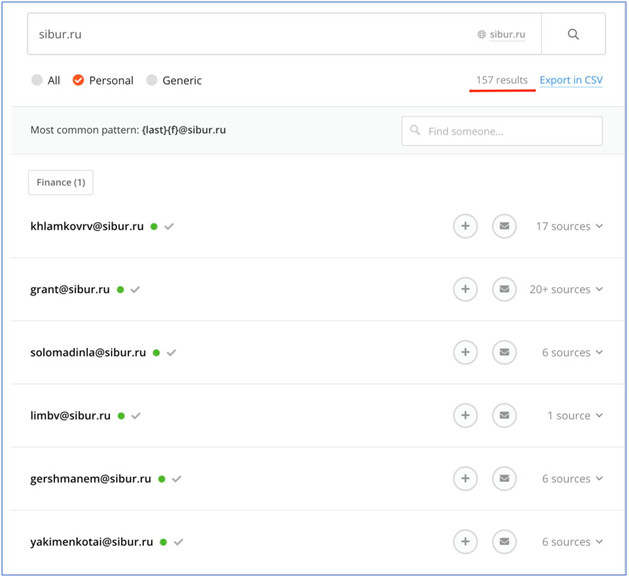This screenshot has height=577, width=629.
Task: Click the envelope icon for limbv@sibur.ru
Action: pyautogui.click(x=505, y=416)
